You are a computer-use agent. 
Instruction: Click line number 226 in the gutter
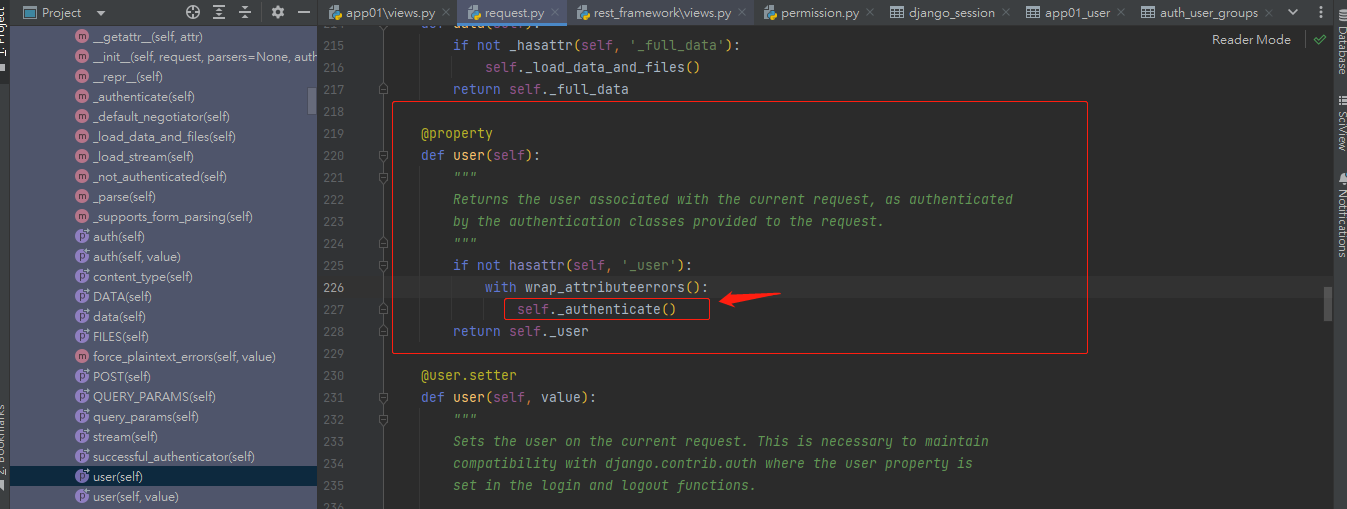[x=333, y=287]
